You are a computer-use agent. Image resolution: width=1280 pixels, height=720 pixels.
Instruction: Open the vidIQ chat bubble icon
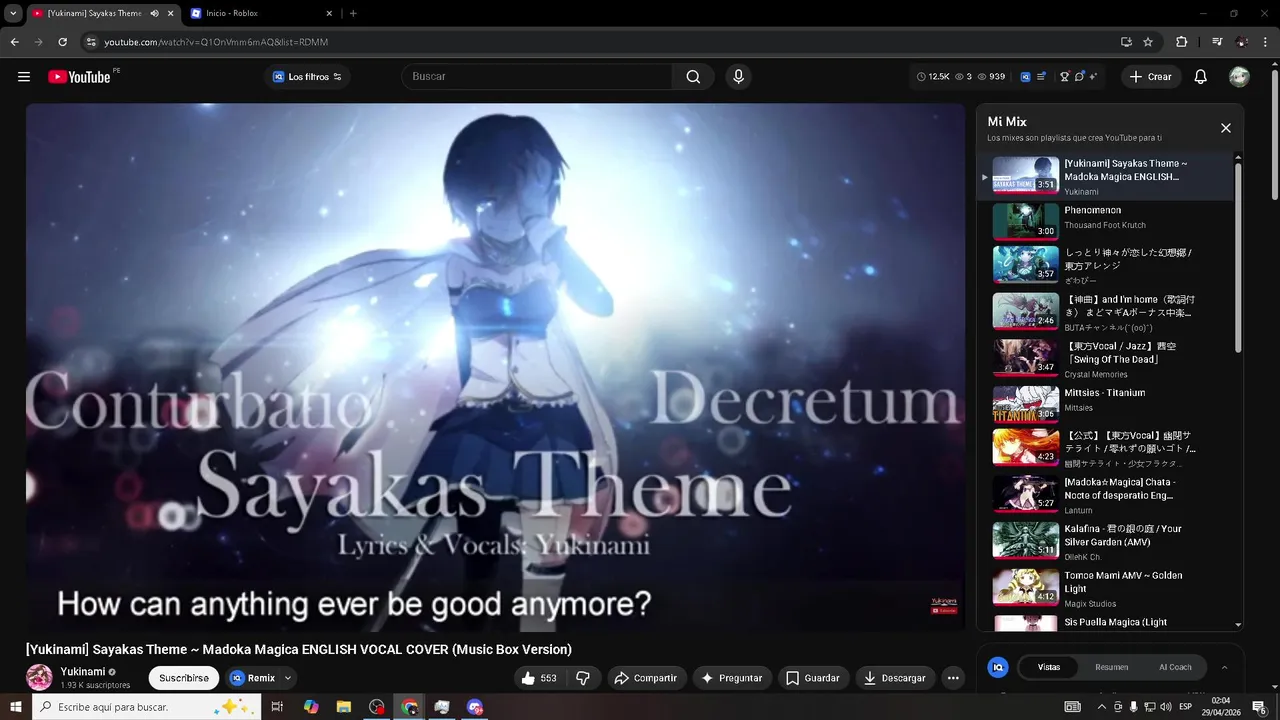[x=1080, y=77]
